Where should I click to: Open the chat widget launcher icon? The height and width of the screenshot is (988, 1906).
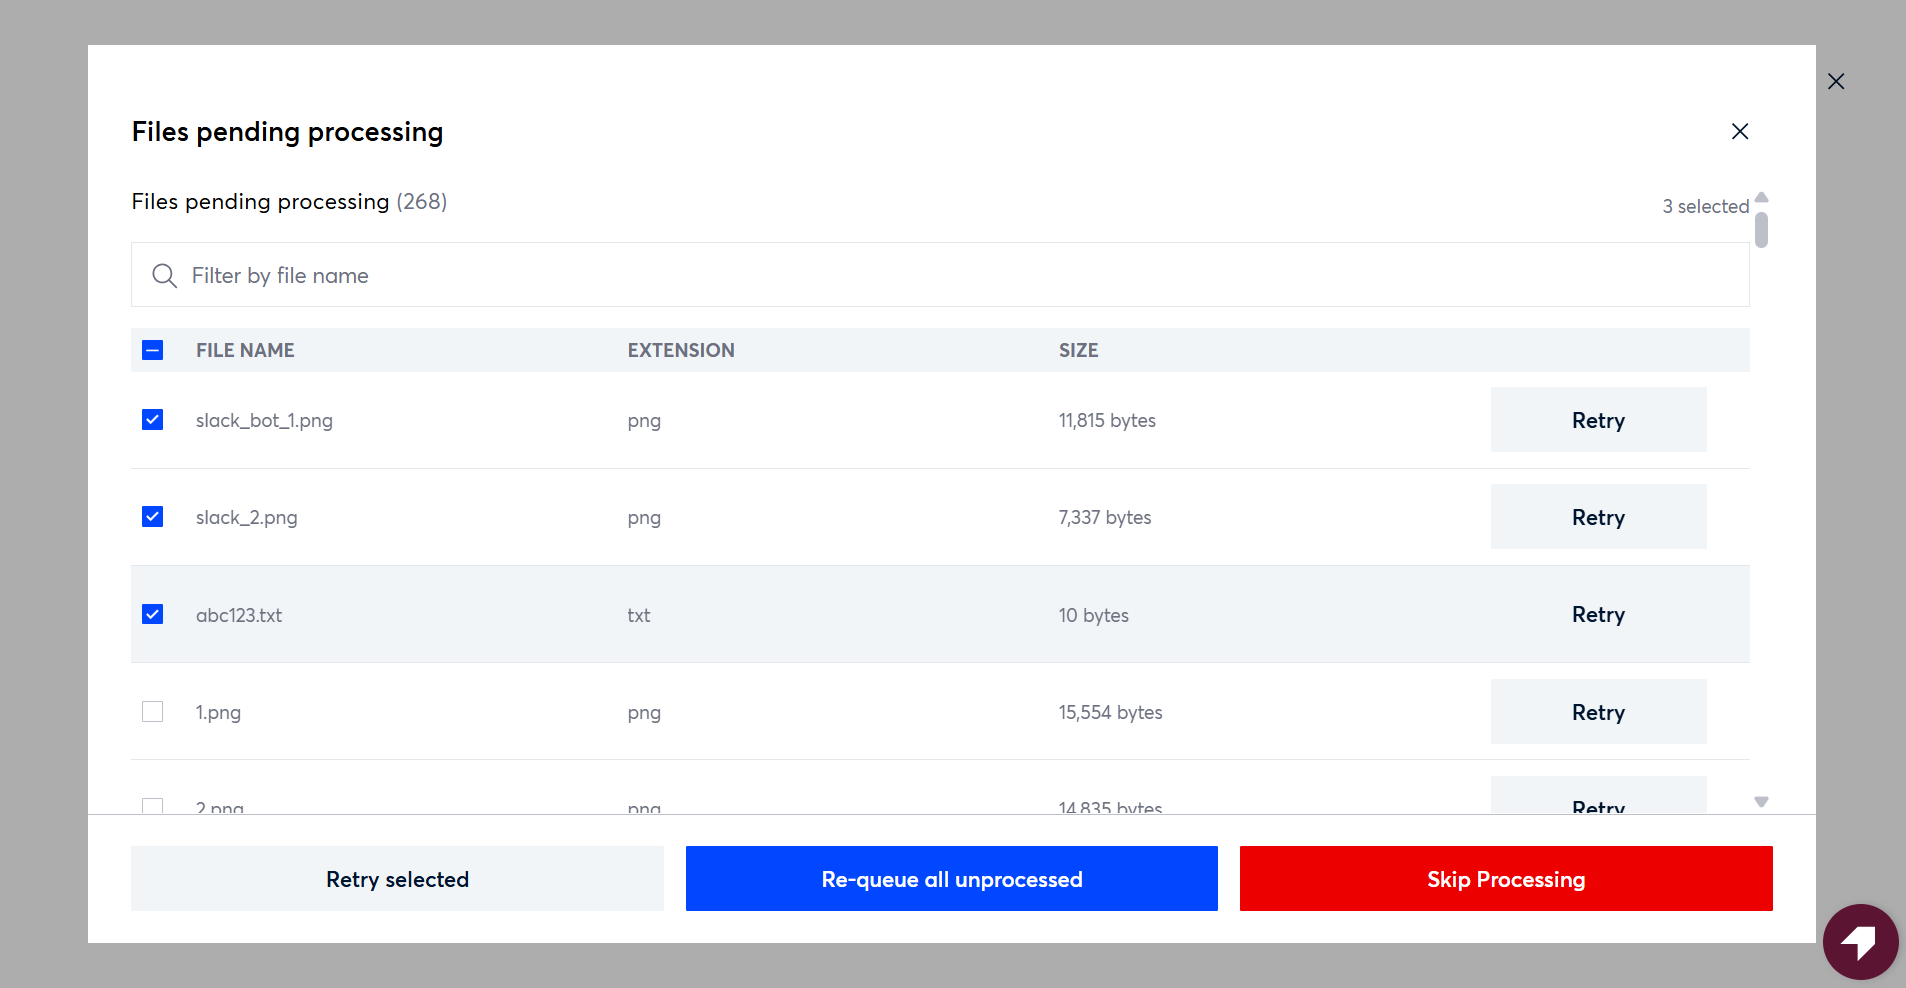tap(1860, 942)
